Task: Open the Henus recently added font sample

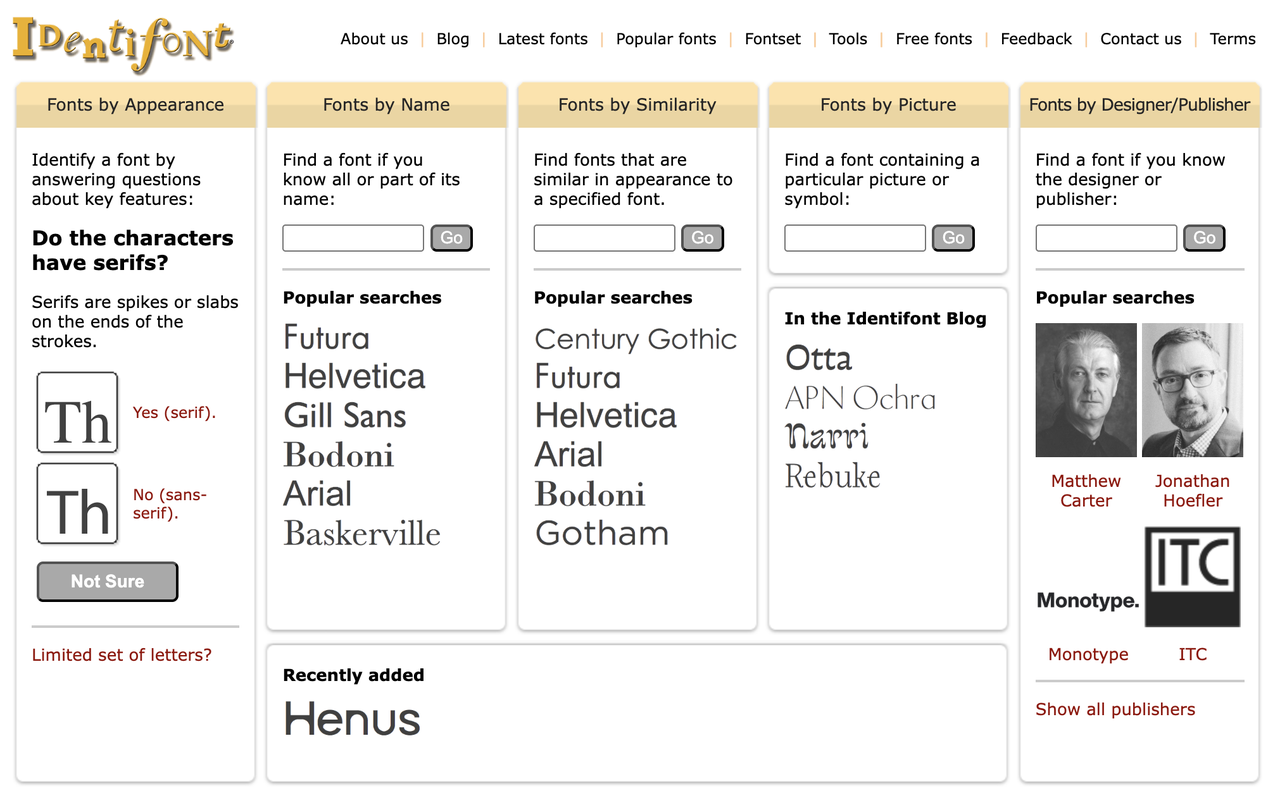Action: 352,719
